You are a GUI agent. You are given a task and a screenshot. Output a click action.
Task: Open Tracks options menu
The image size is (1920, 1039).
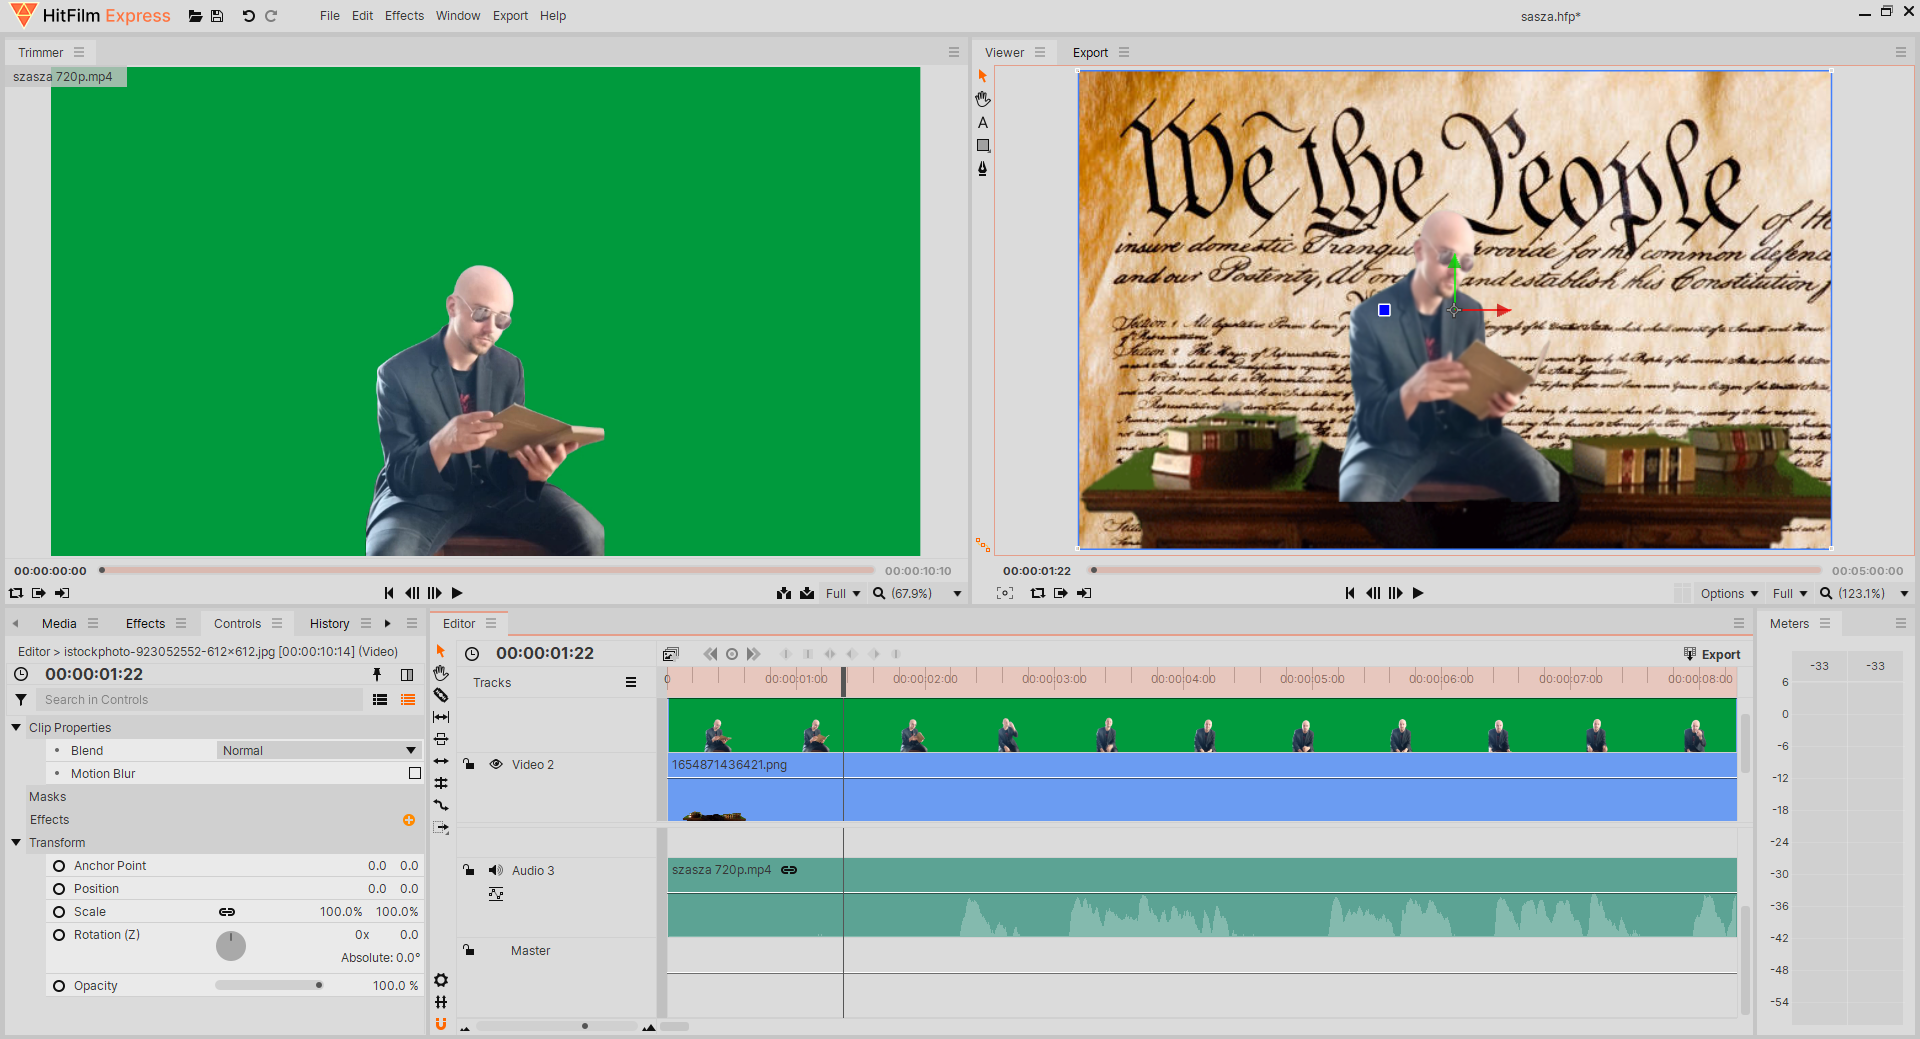click(631, 682)
